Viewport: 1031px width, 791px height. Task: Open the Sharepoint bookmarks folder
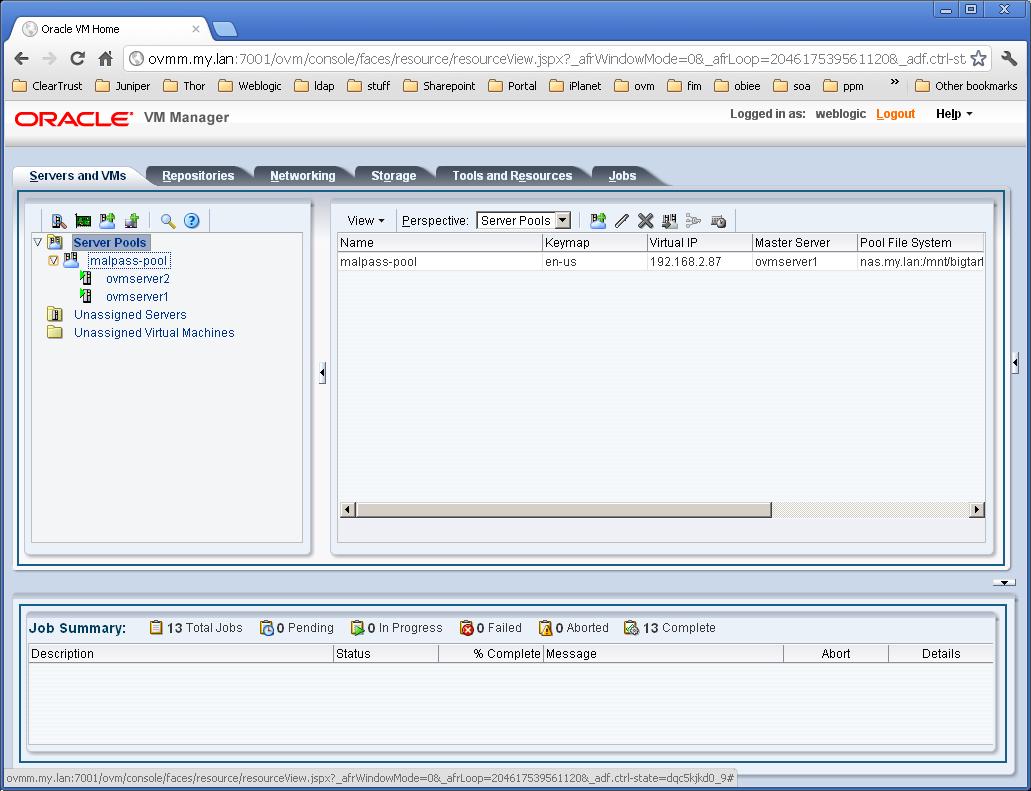click(x=439, y=86)
